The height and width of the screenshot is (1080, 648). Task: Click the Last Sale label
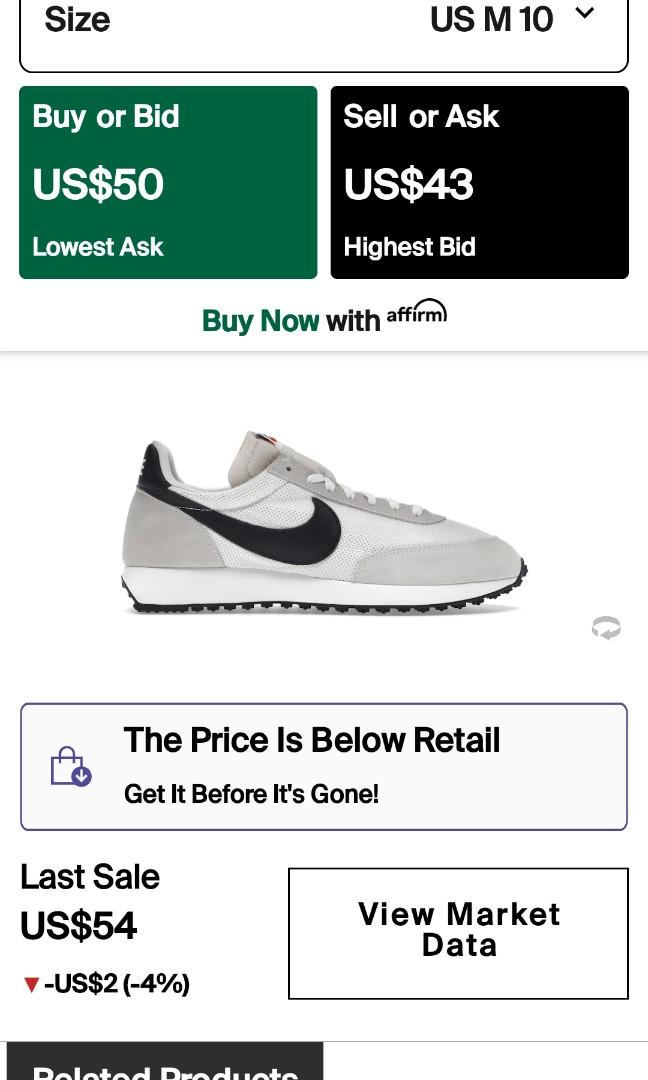coord(90,877)
